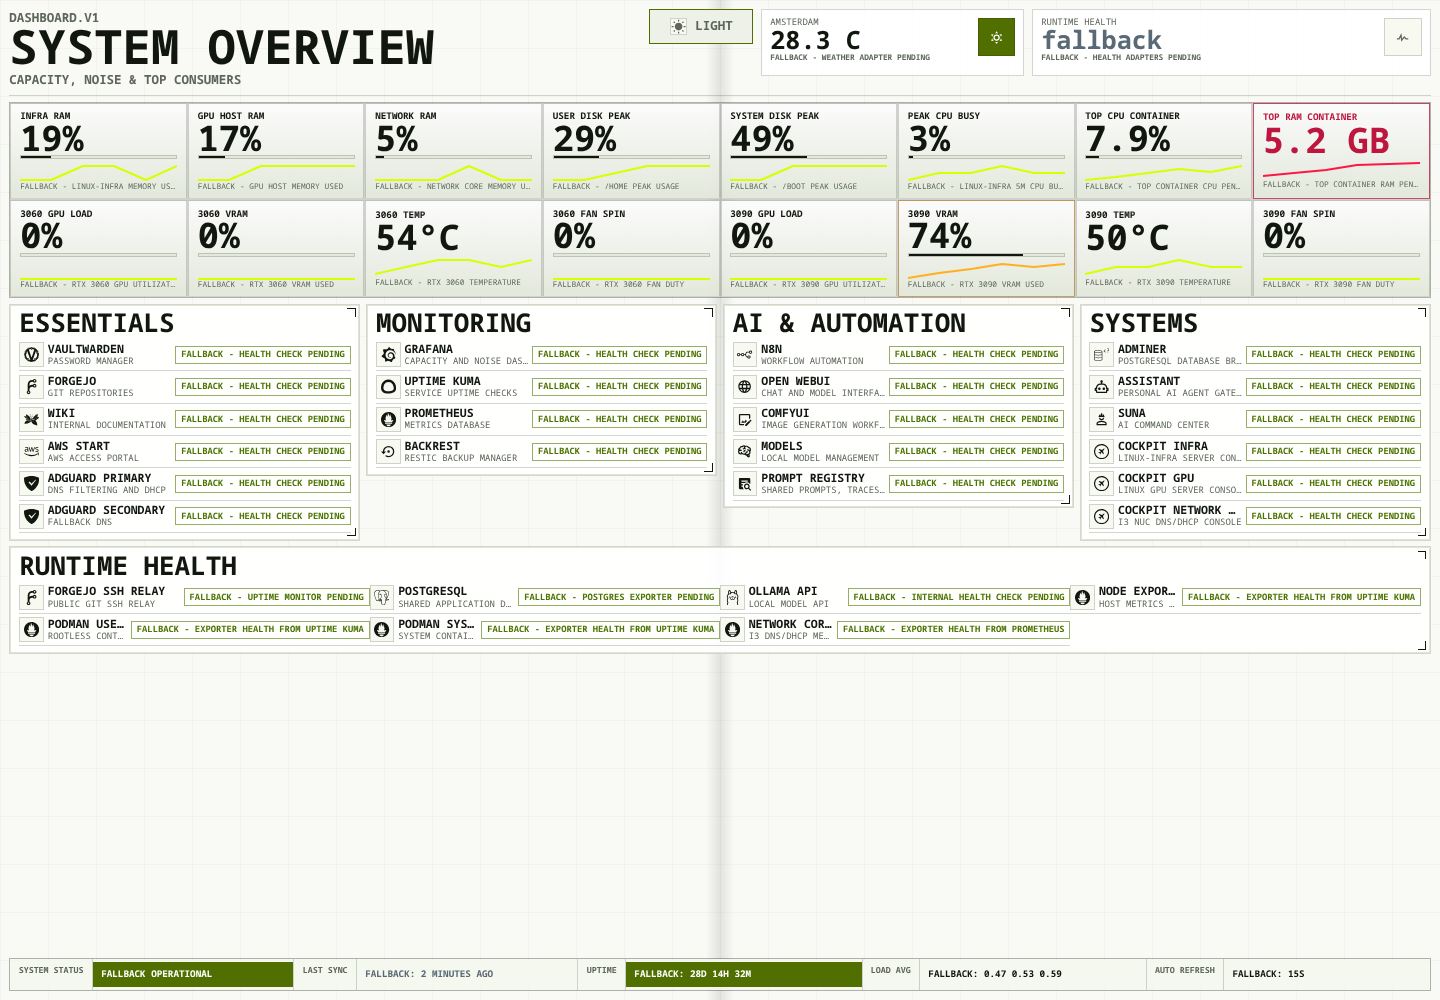1440x1000 pixels.
Task: Click the "FALLBACK OPERATIONAL" system status
Action: [193, 974]
